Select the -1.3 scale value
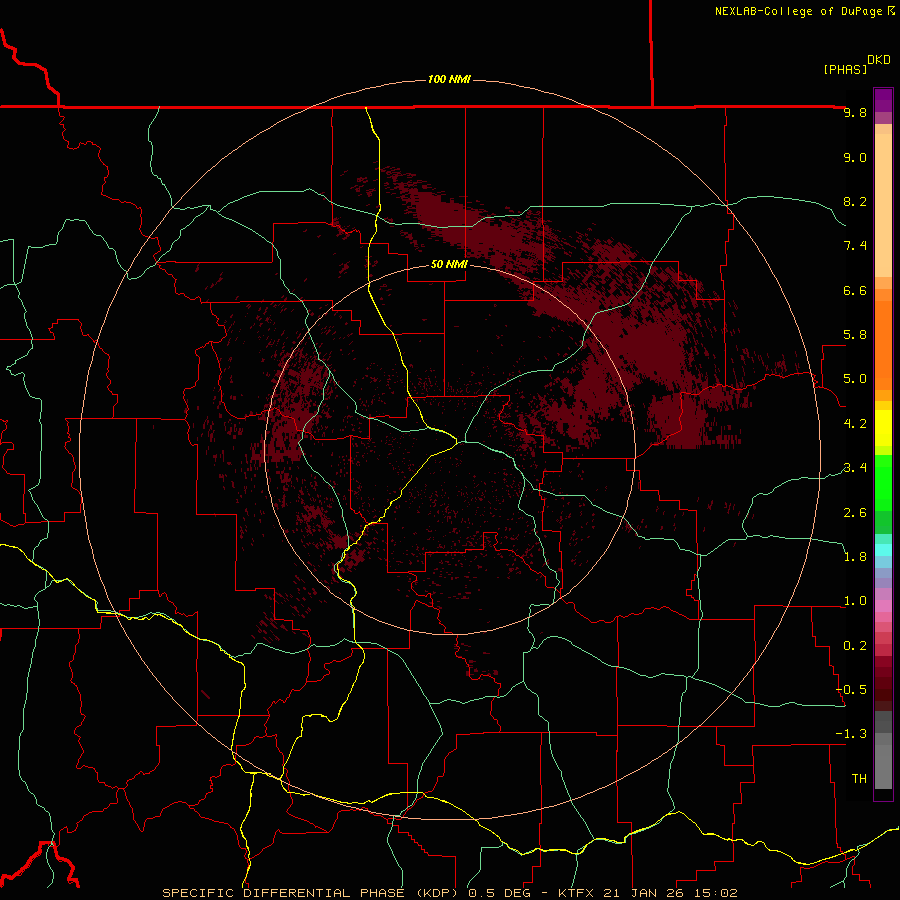This screenshot has width=900, height=900. (851, 735)
